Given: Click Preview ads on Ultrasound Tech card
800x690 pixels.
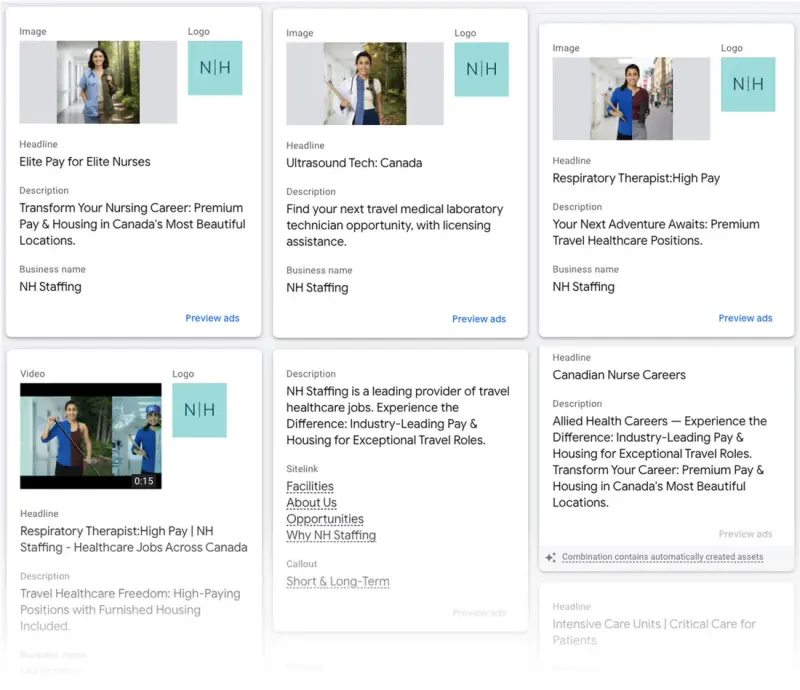Looking at the screenshot, I should [479, 319].
